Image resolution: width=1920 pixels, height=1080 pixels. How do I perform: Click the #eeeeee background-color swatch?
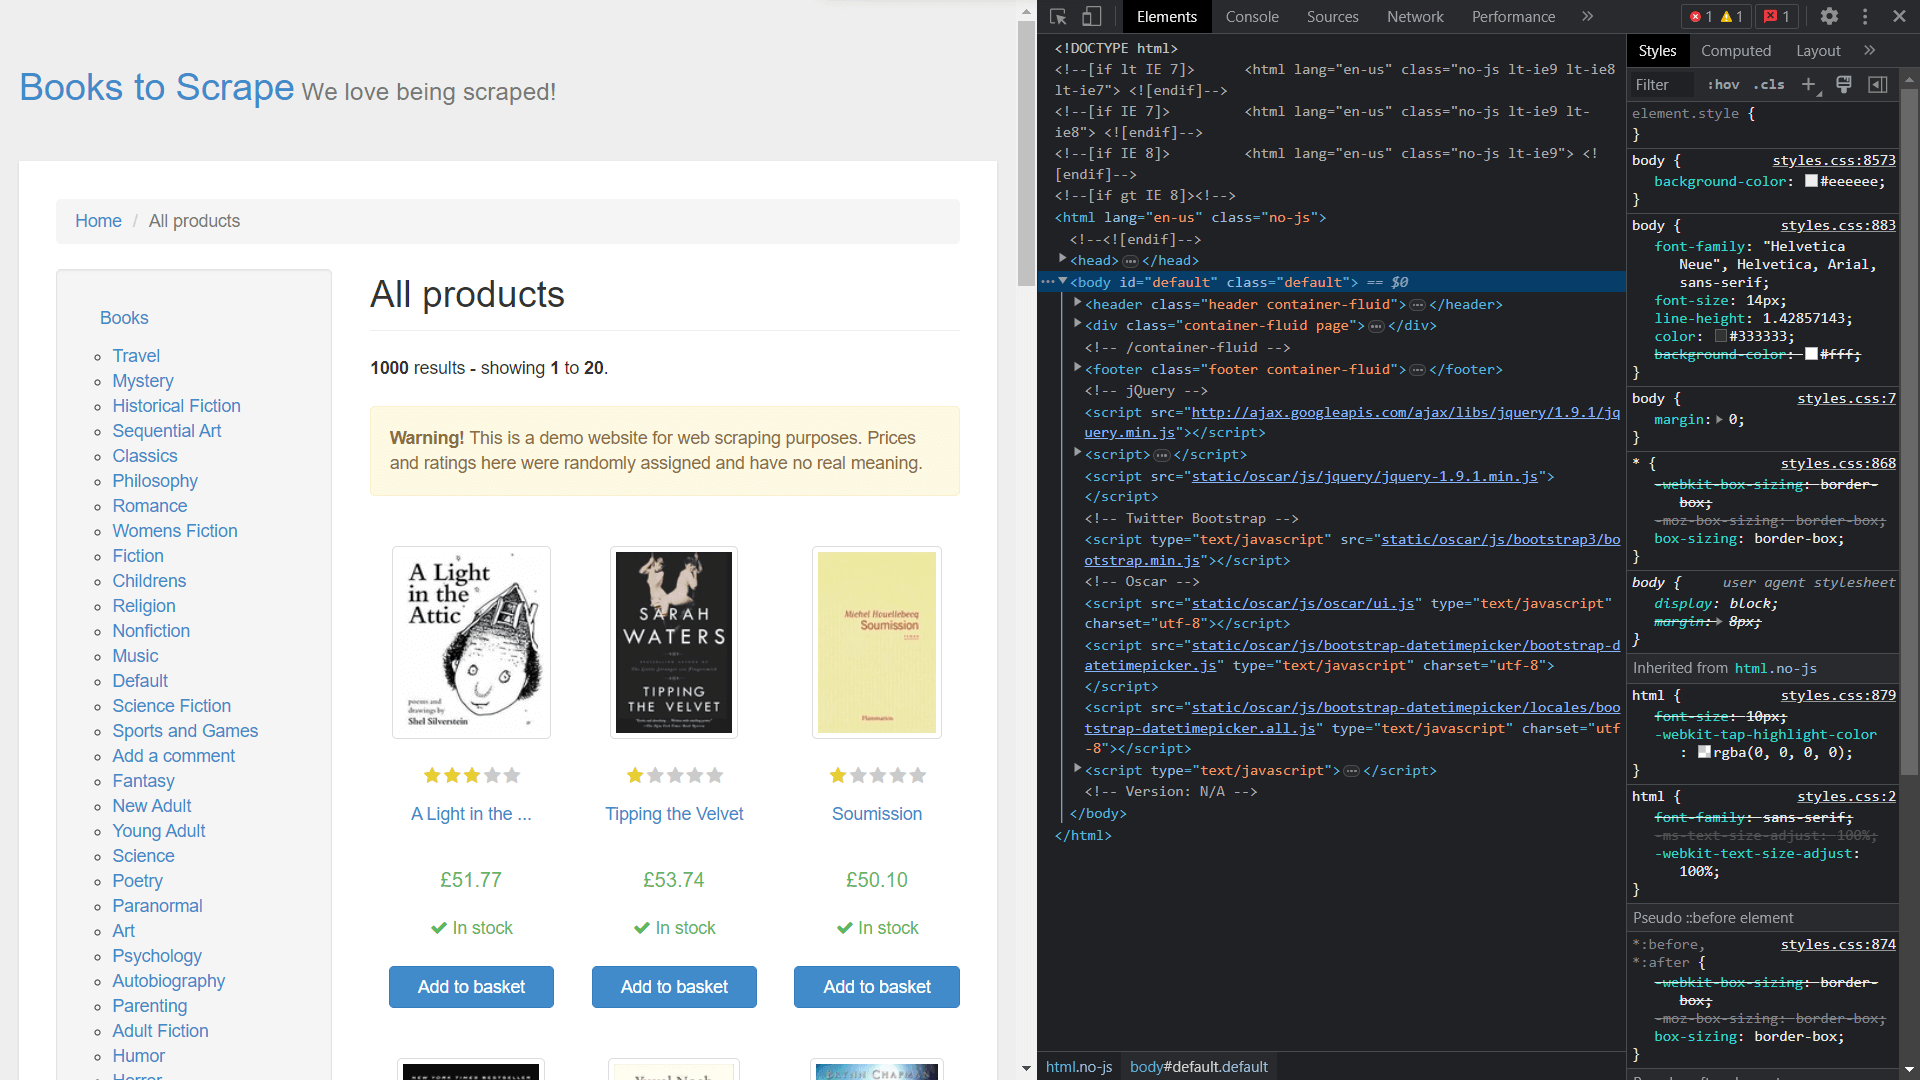[x=1812, y=181]
